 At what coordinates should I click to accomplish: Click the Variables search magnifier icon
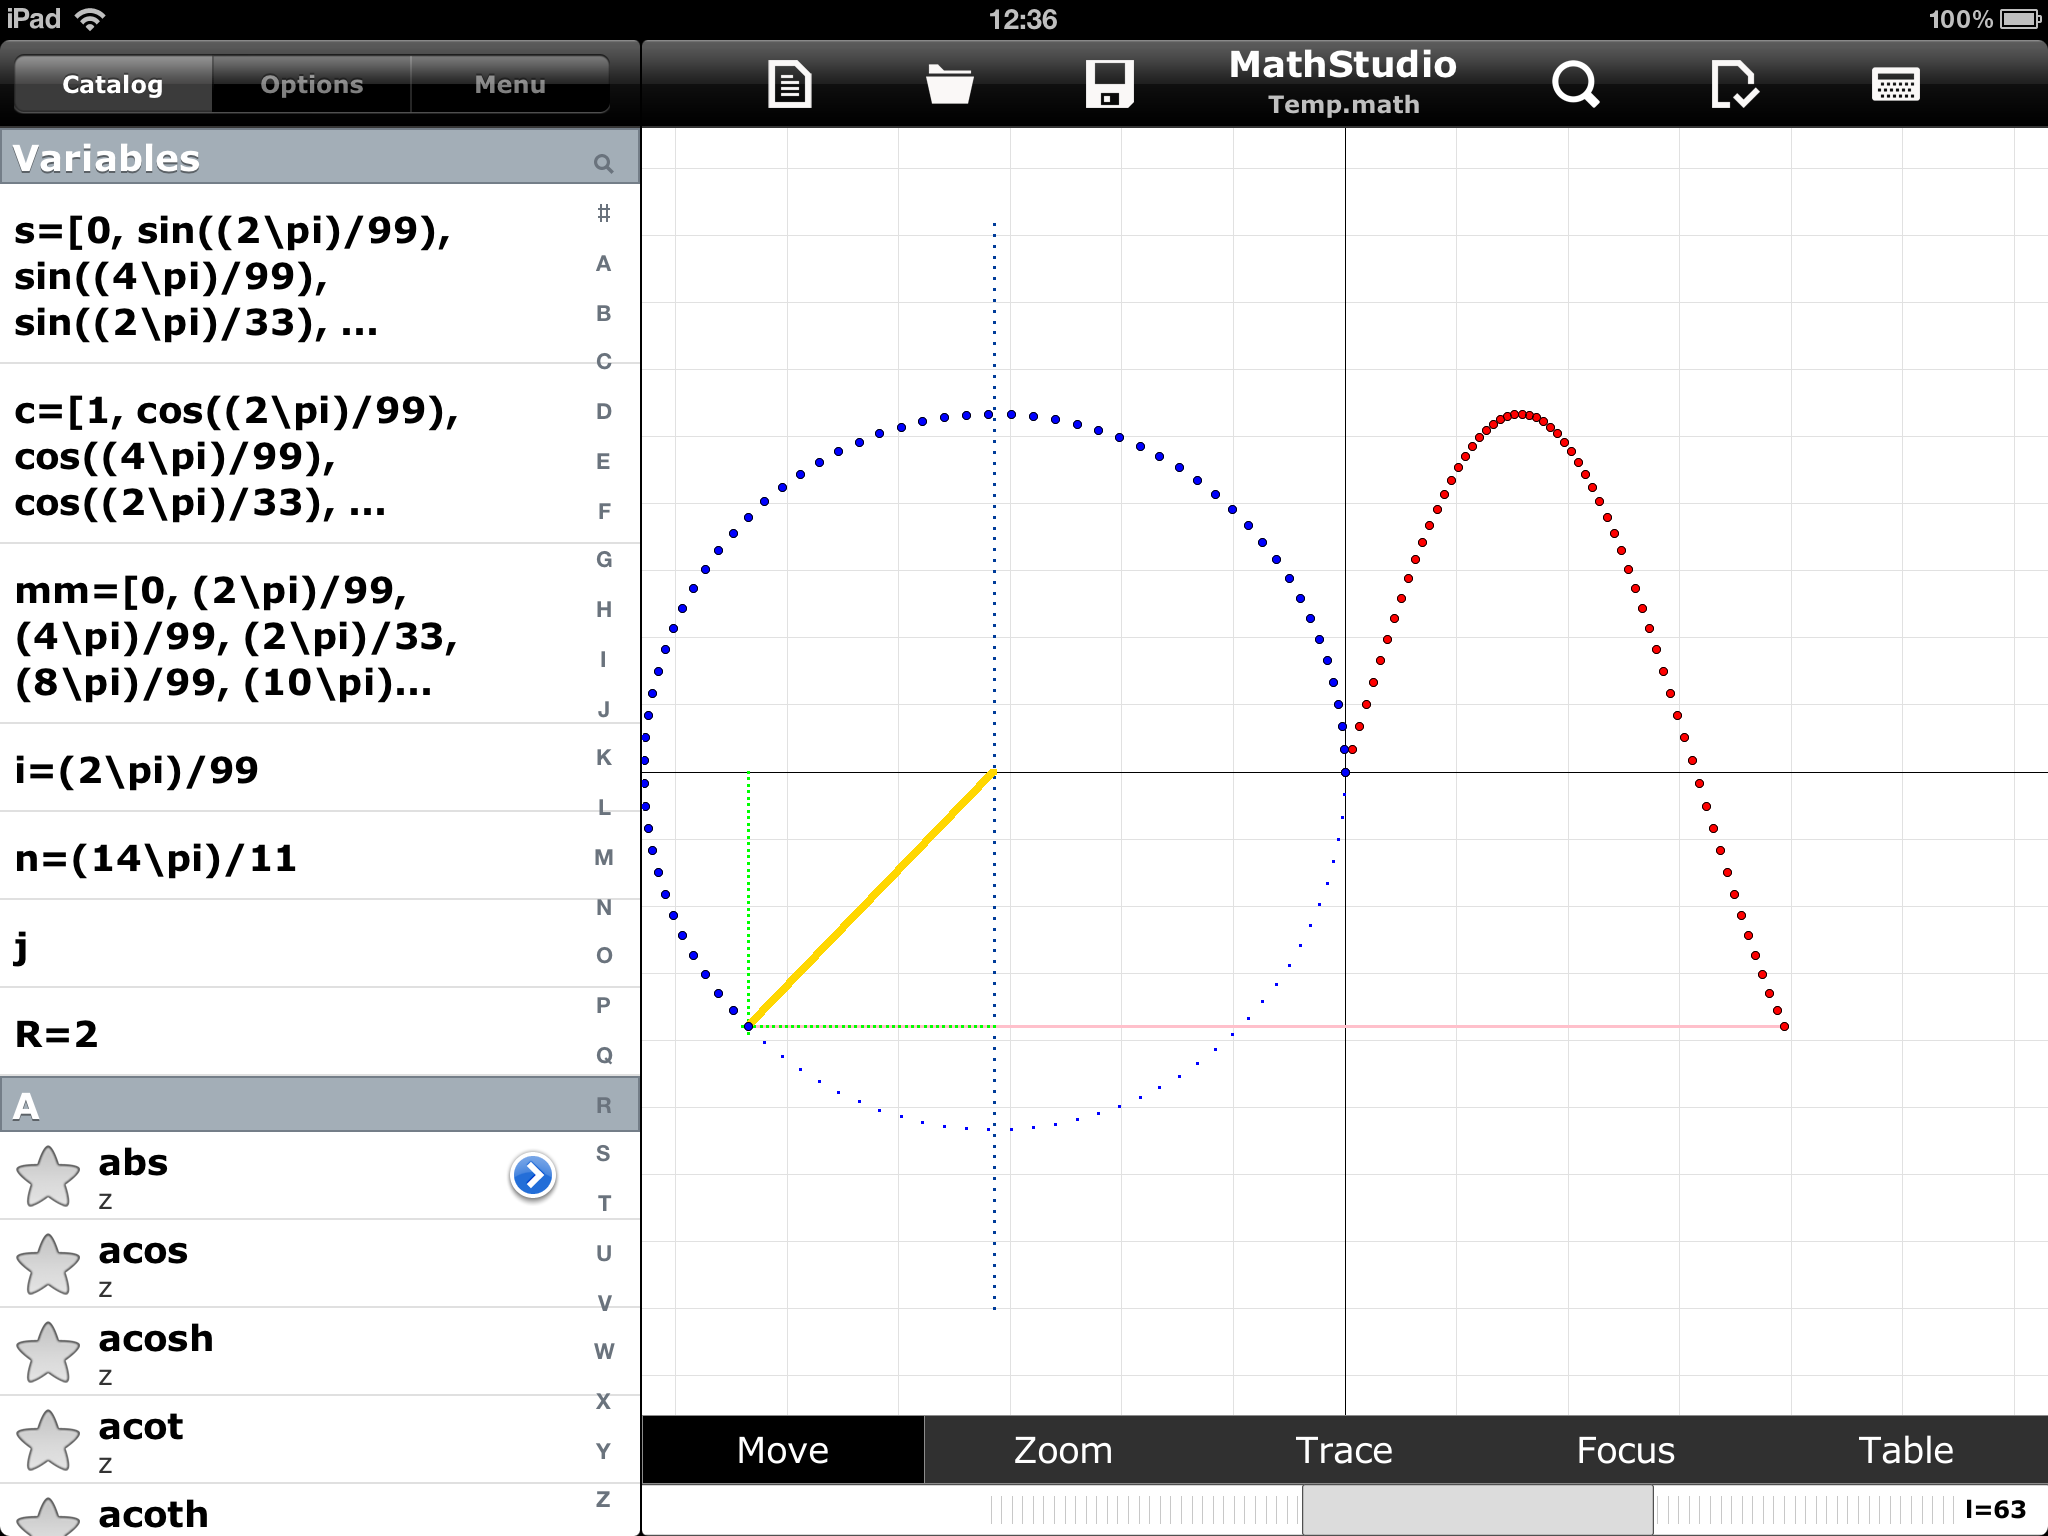coord(603,163)
